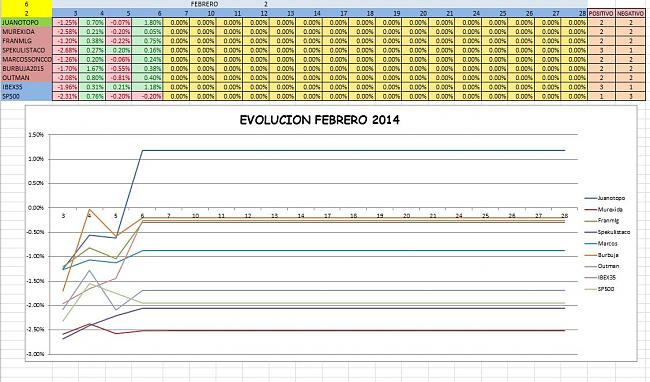Image resolution: width=650 pixels, height=382 pixels.
Task: Select the OUTMAN row header cell
Action: coord(26,77)
